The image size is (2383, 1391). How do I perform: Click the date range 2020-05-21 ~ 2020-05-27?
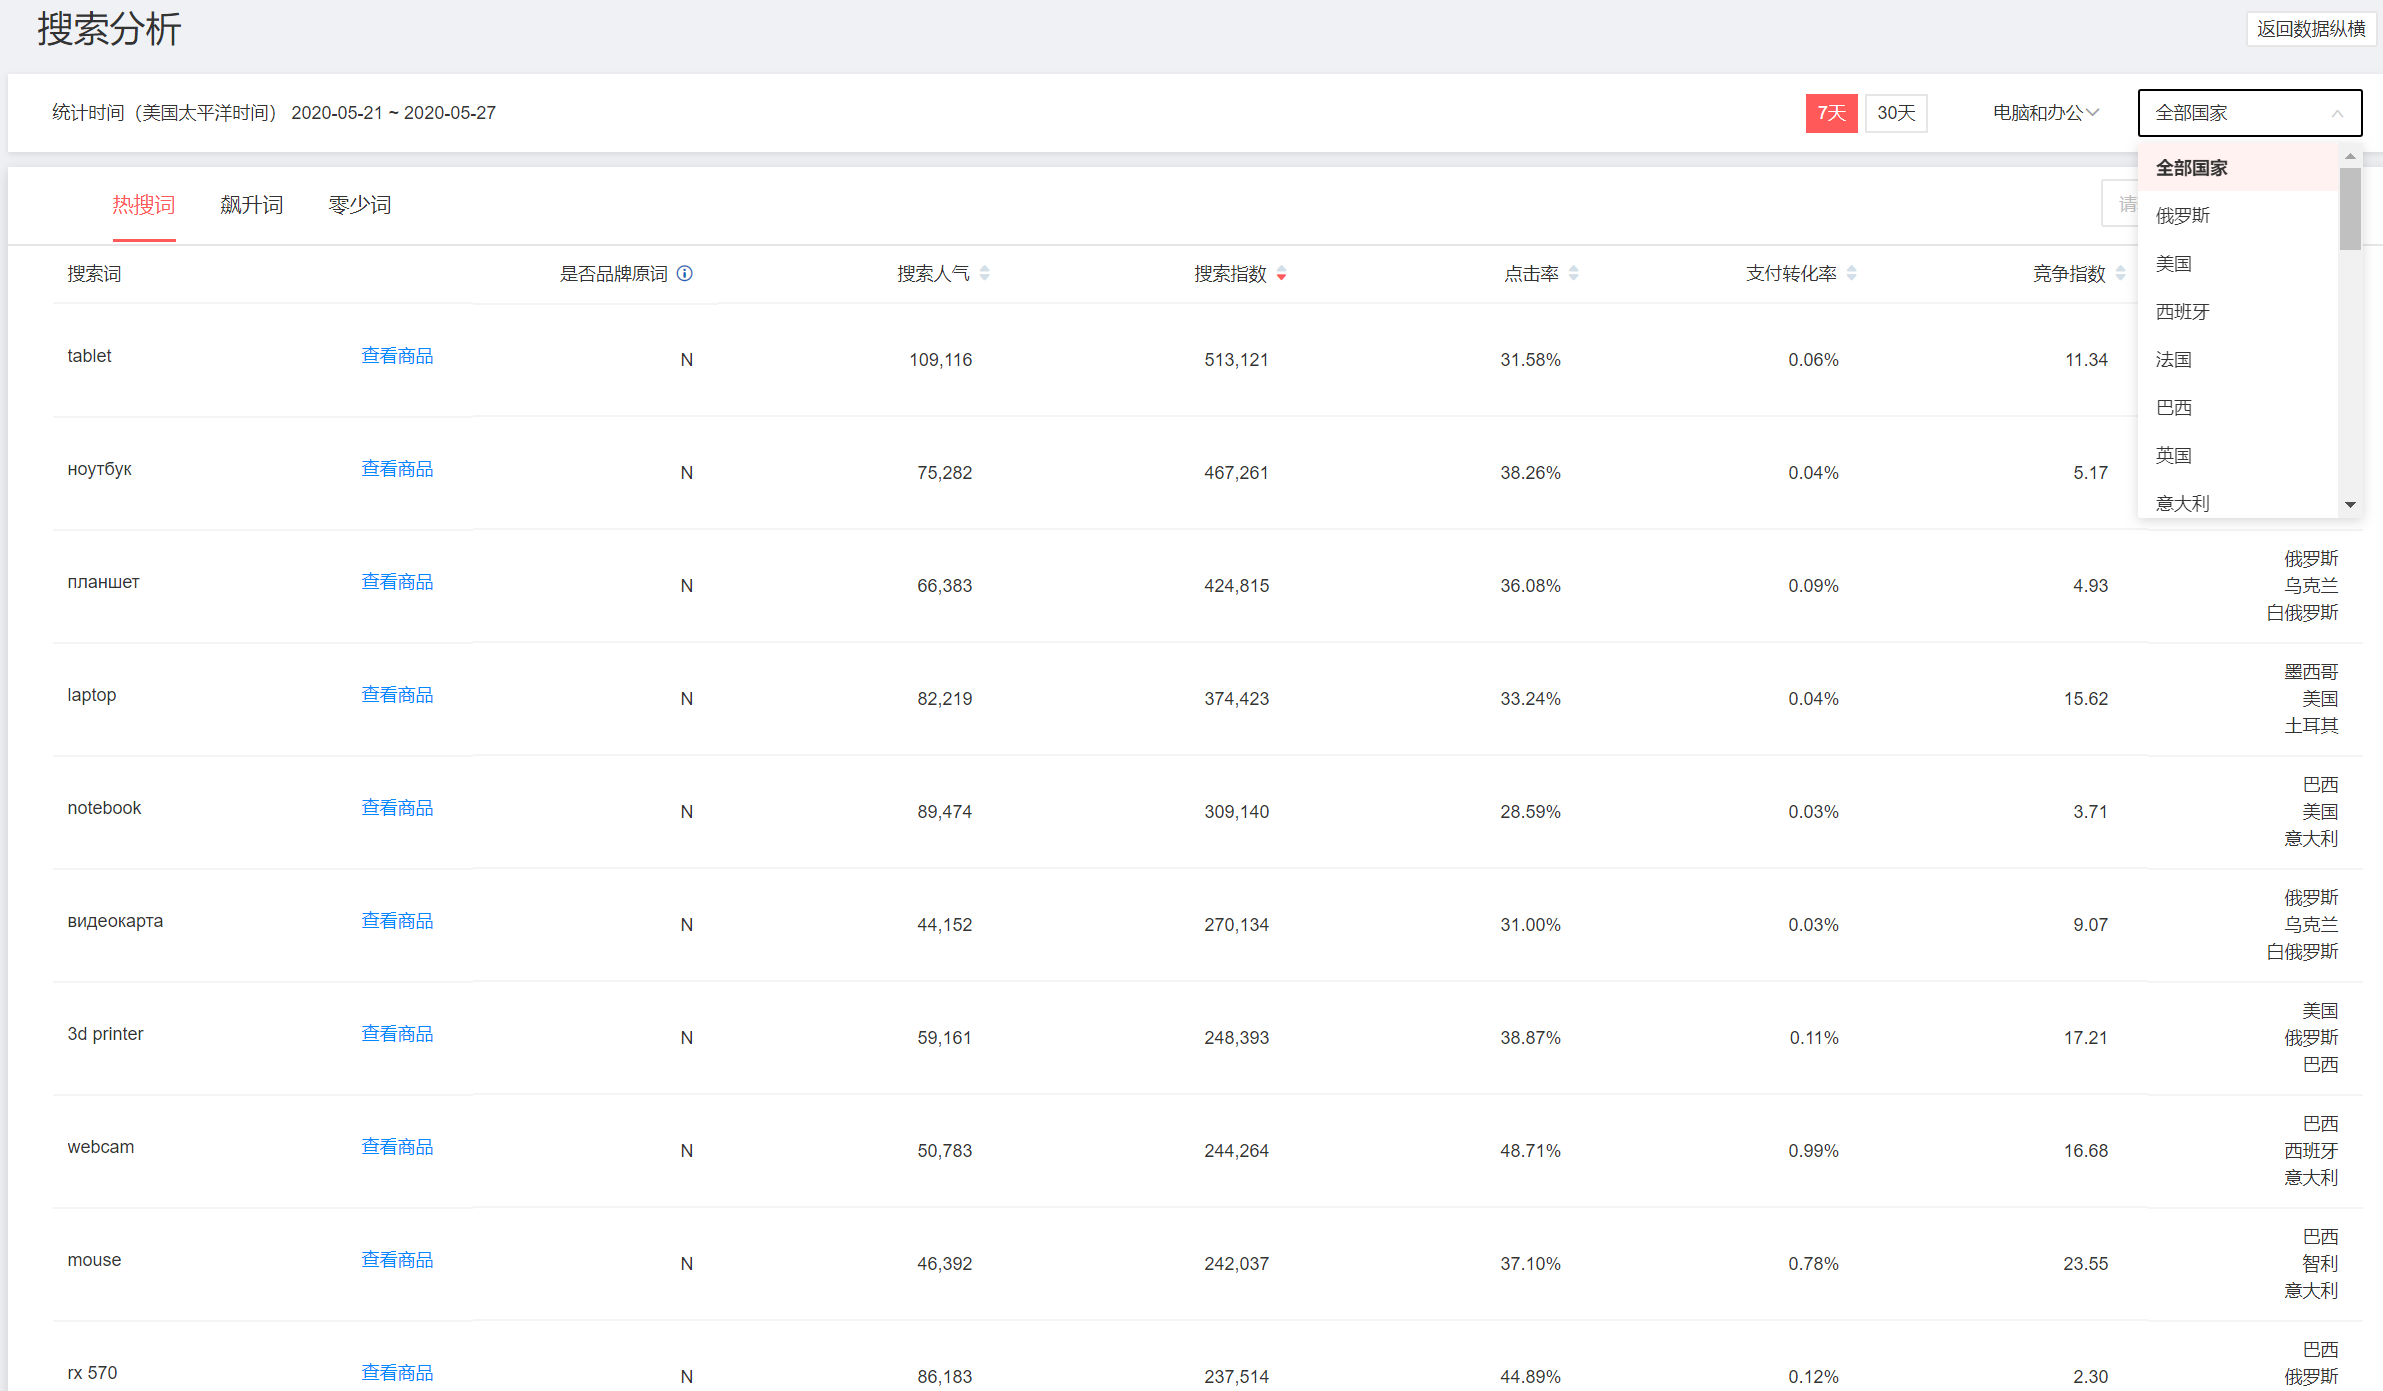(x=394, y=113)
